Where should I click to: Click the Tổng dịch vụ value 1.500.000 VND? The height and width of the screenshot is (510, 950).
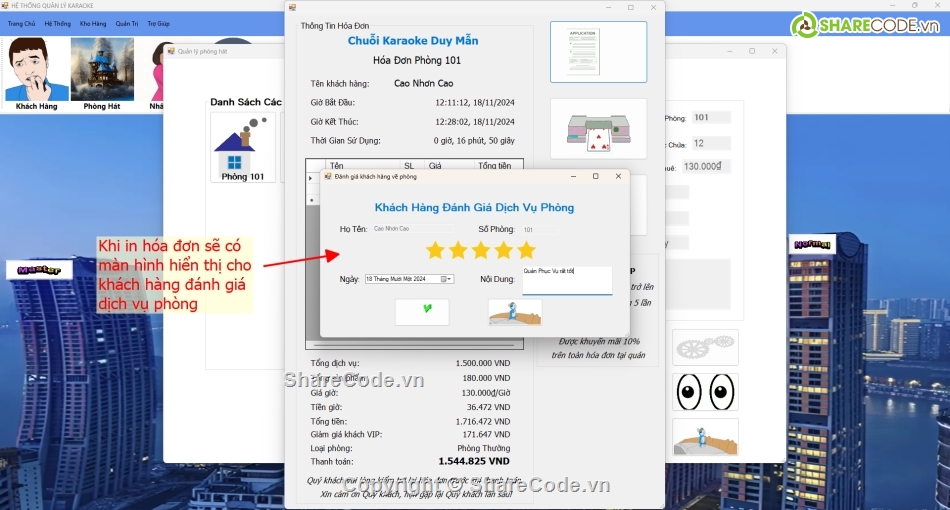tap(483, 363)
